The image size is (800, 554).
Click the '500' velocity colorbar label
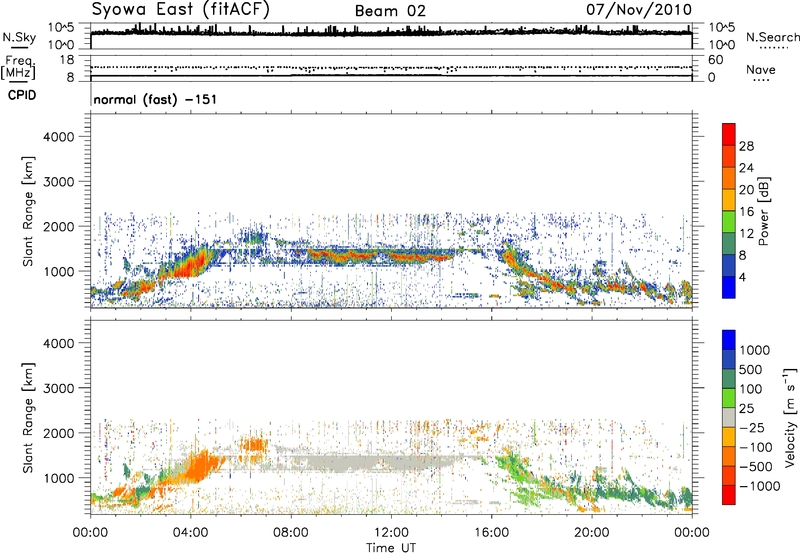[x=753, y=370]
